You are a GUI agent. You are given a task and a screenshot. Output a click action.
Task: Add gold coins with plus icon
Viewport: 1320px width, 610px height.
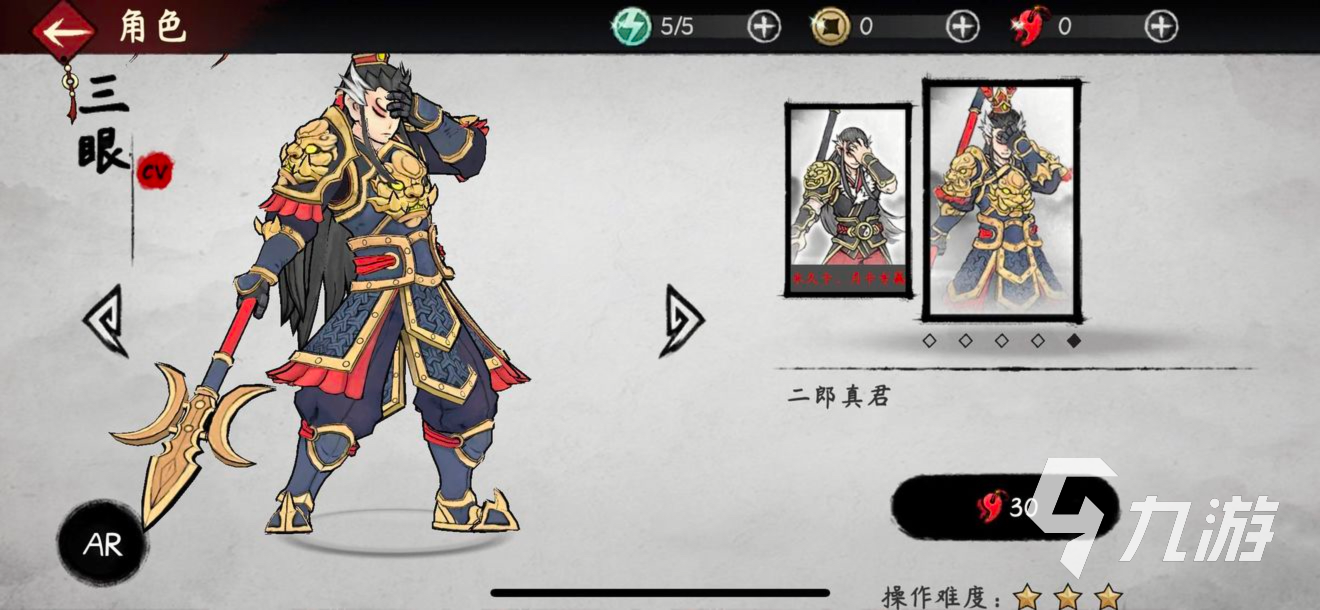tap(963, 27)
